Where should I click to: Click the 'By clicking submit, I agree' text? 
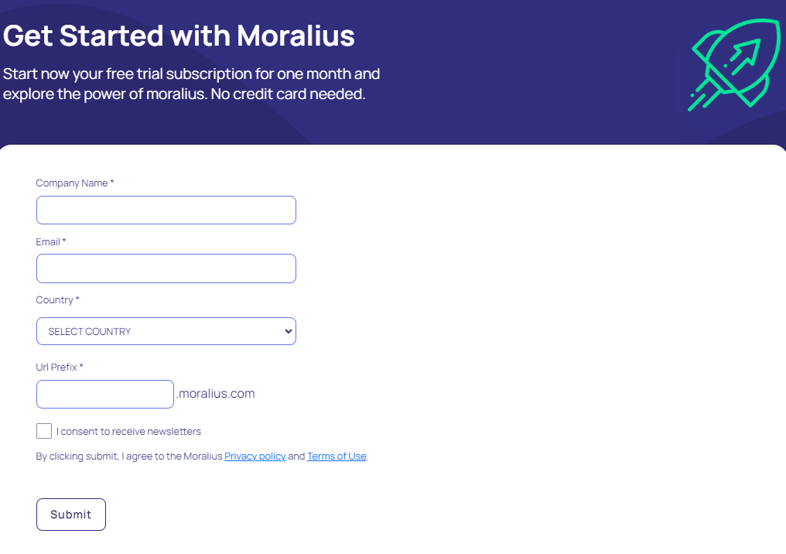[x=129, y=456]
